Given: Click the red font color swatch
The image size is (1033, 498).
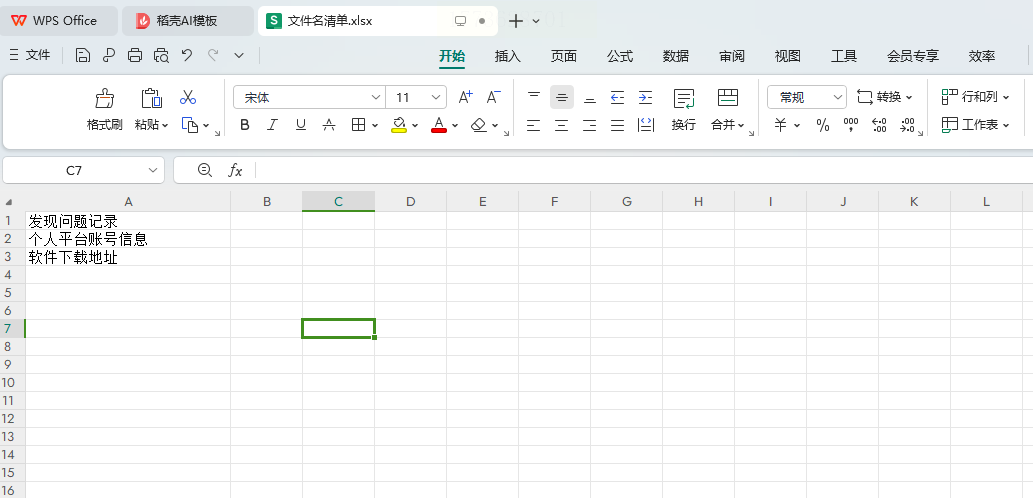Looking at the screenshot, I should click(x=439, y=125).
